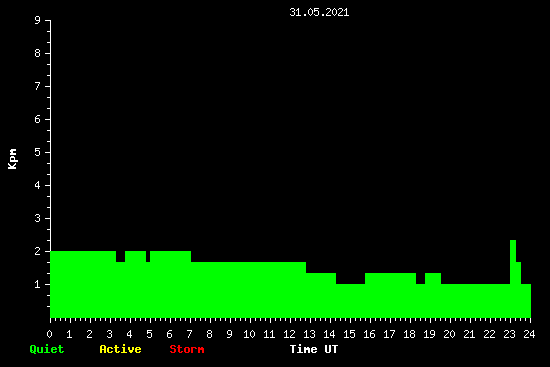Click the 5 mark on the Kpm axis
This screenshot has height=367, width=550.
(38, 152)
